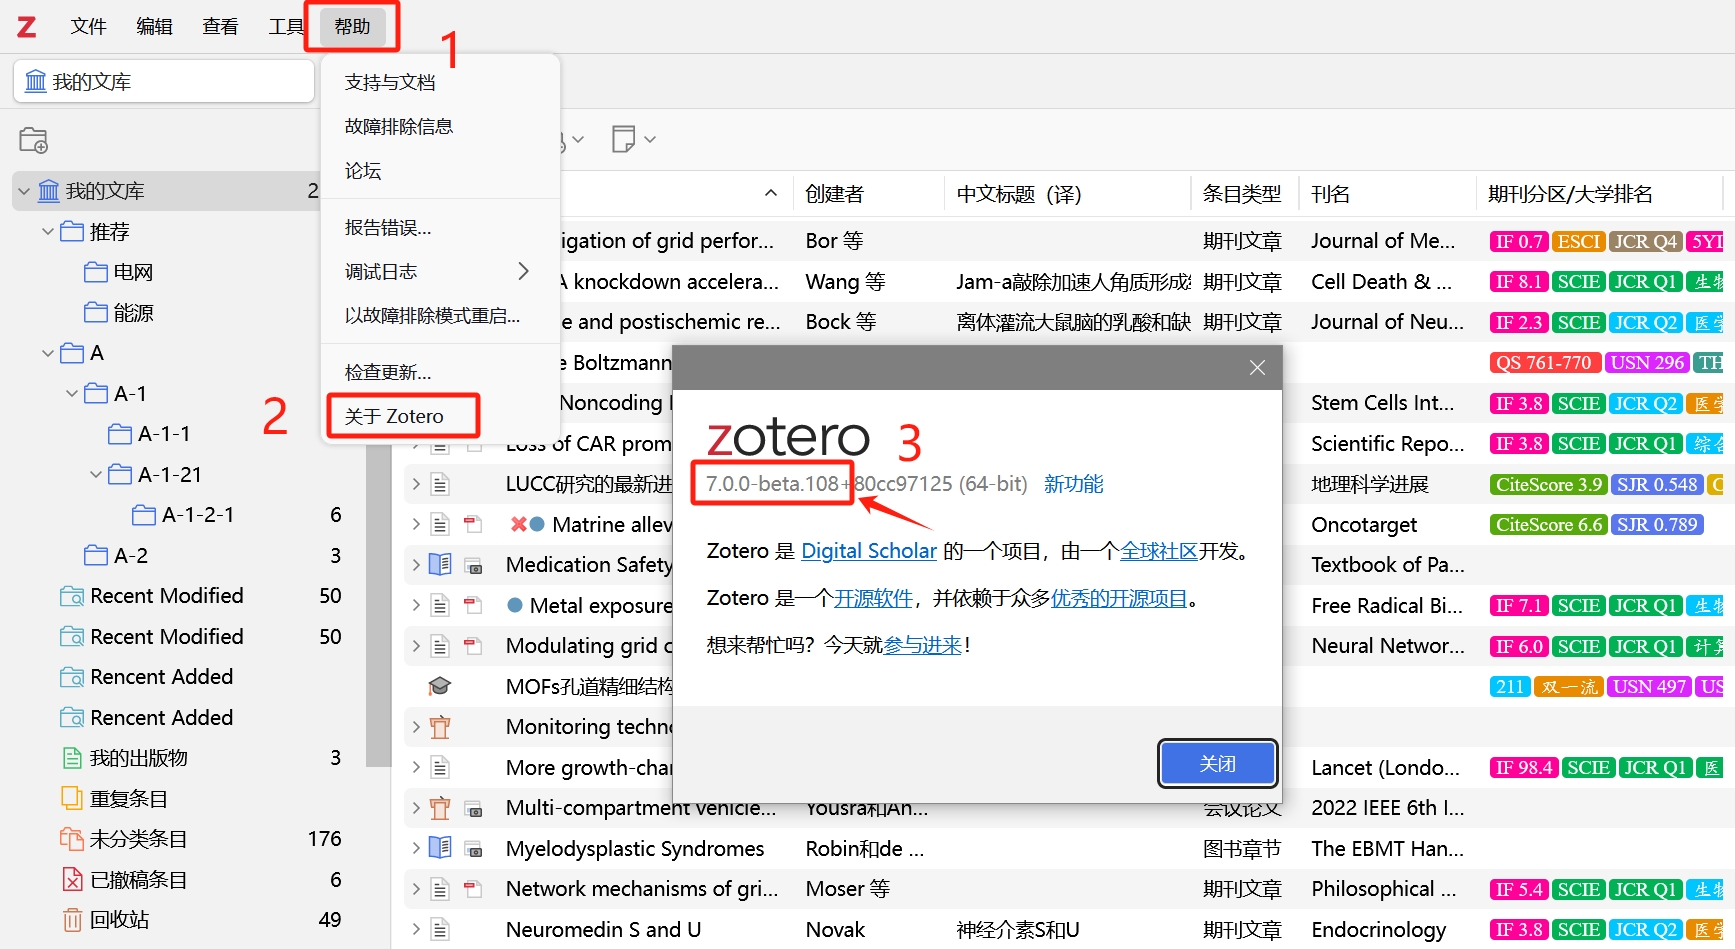The height and width of the screenshot is (949, 1735).
Task: Click the 关闭 button in the Zotero dialog
Action: [1217, 763]
